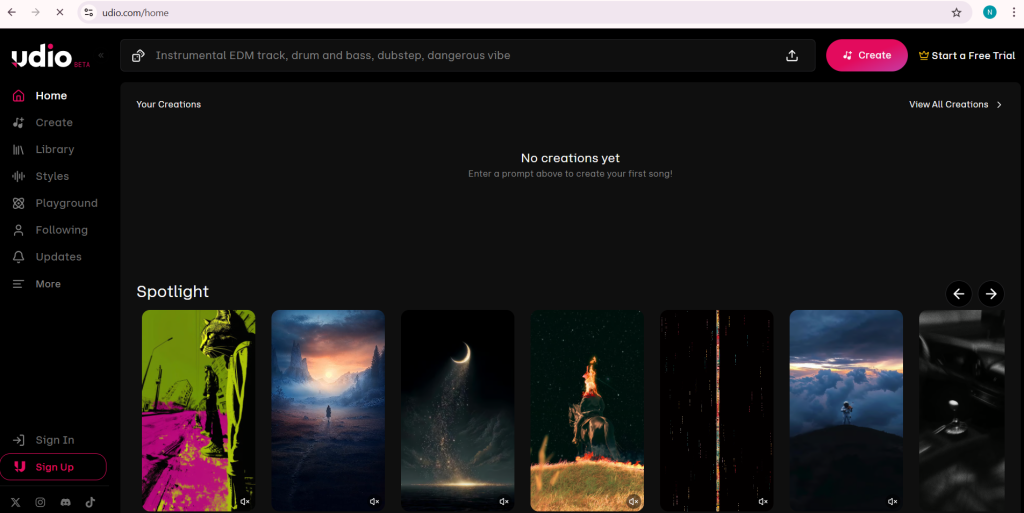The width and height of the screenshot is (1024, 513).
Task: Click the song prompt input field
Action: [460, 56]
